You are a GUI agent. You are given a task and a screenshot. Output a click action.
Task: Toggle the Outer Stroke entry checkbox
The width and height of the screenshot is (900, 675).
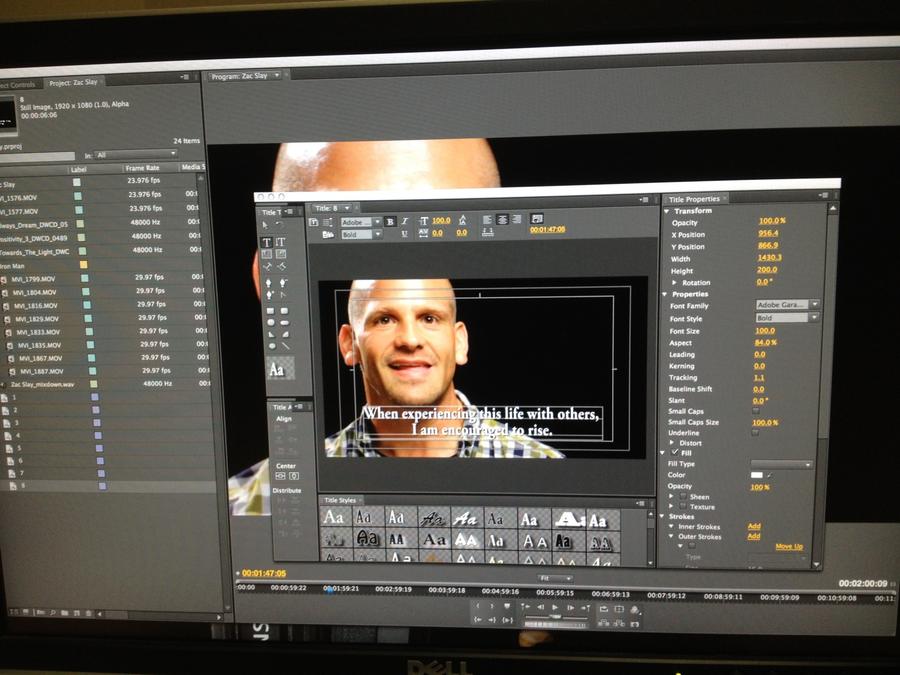pos(692,546)
